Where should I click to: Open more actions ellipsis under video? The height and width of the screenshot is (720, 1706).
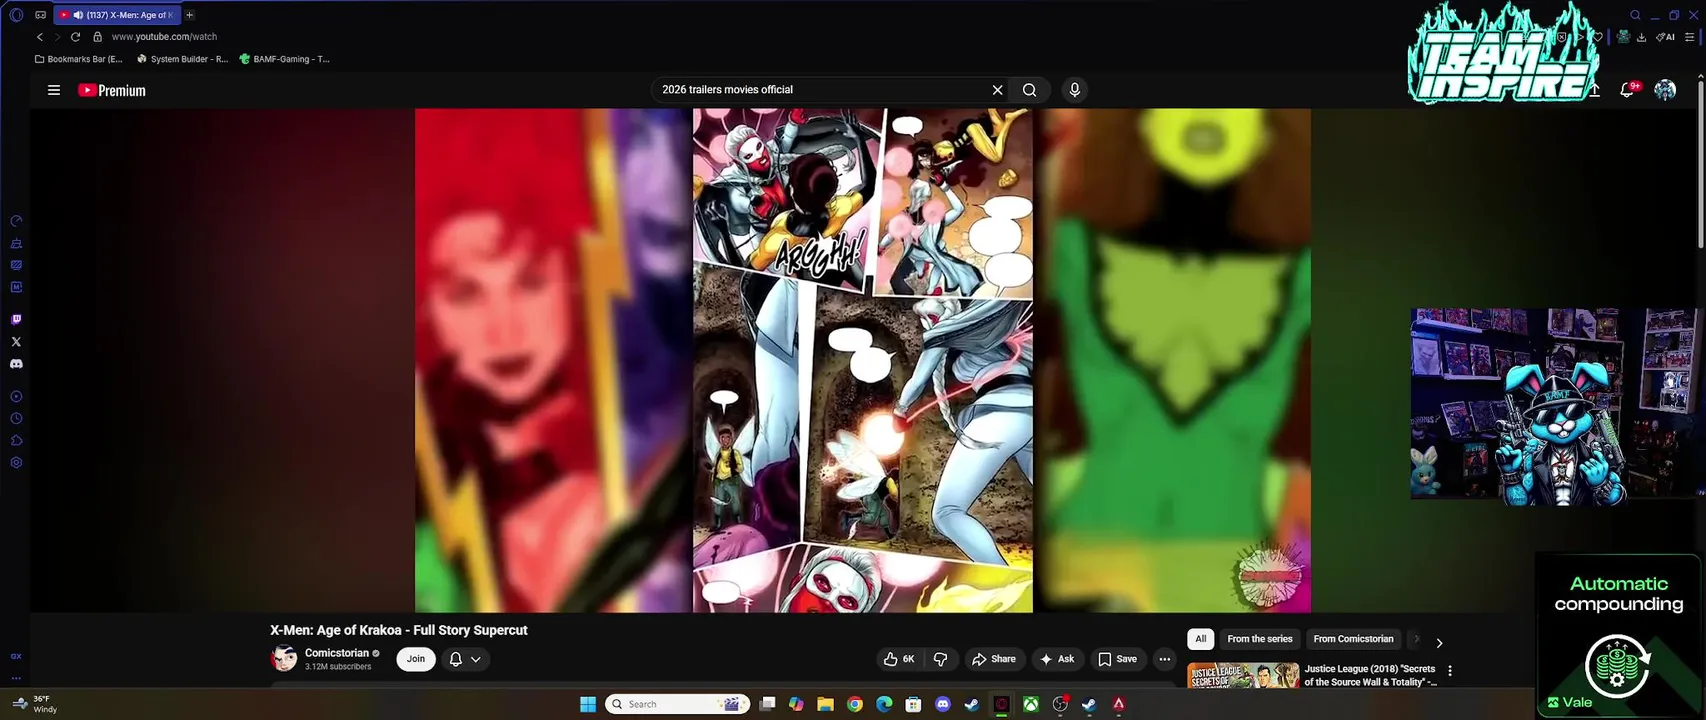pyautogui.click(x=1164, y=659)
